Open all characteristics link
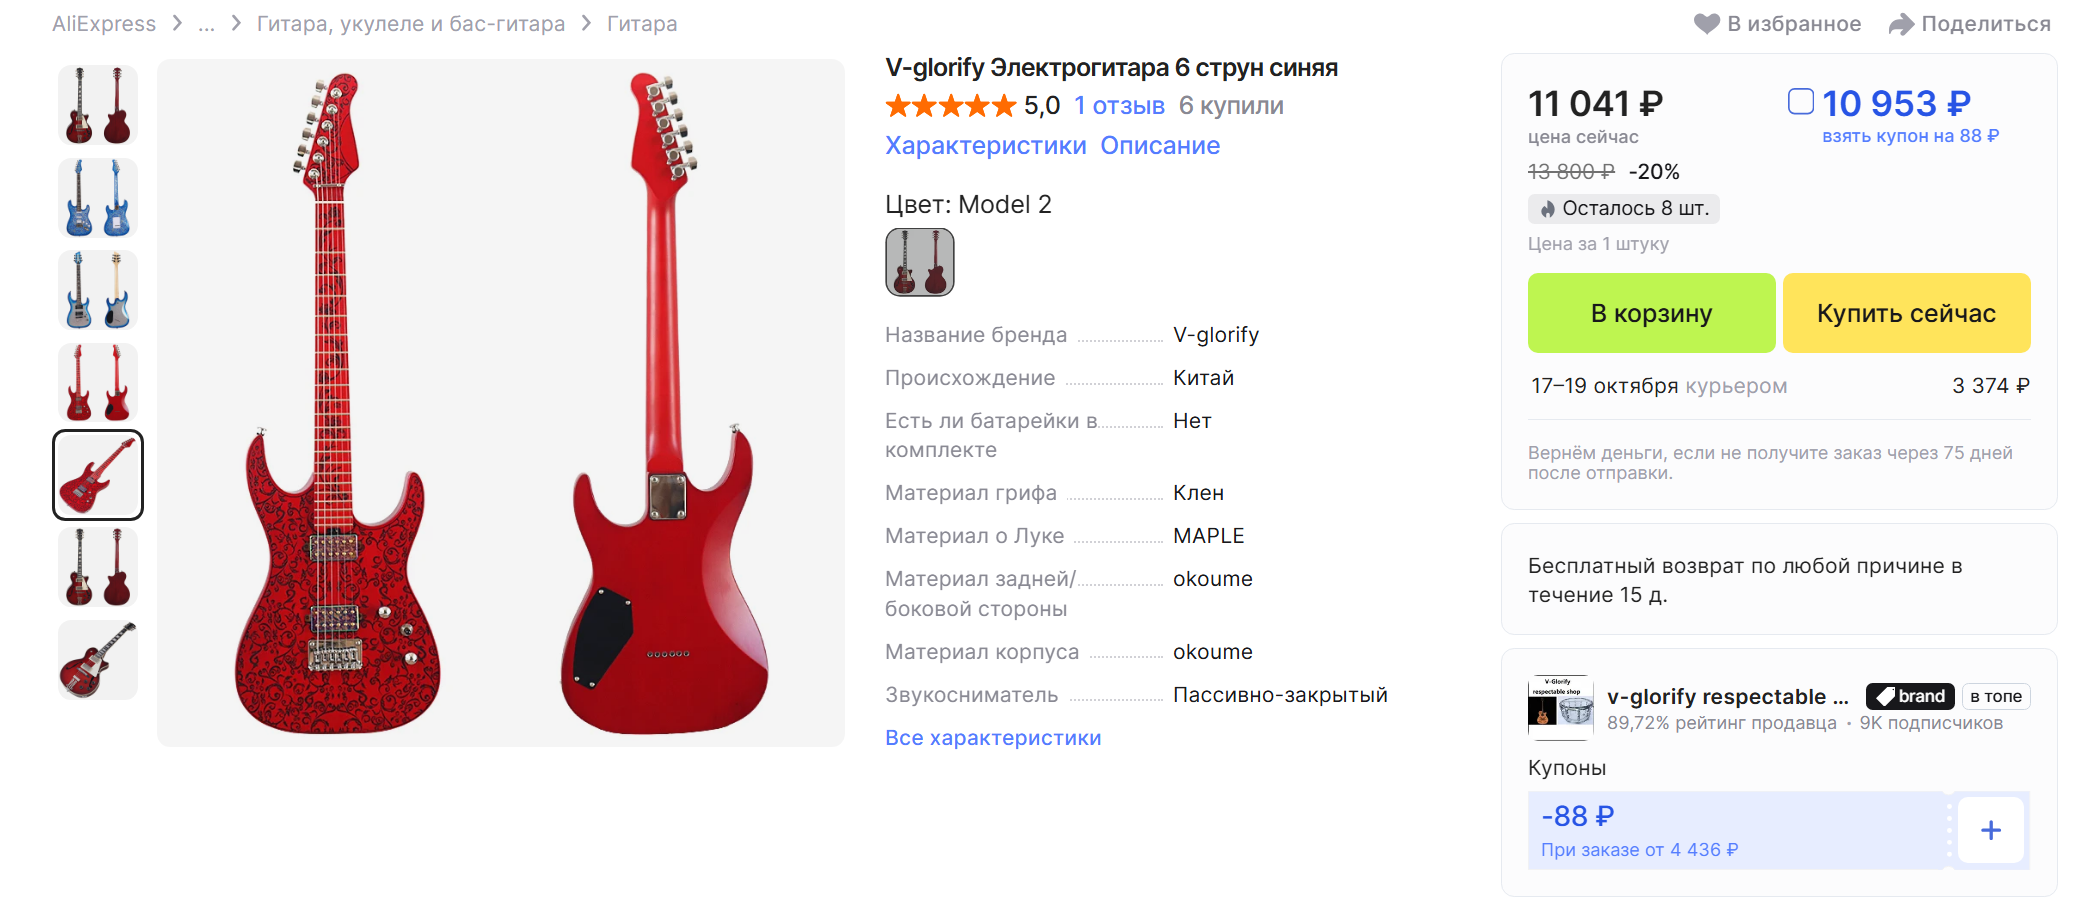 [x=993, y=738]
